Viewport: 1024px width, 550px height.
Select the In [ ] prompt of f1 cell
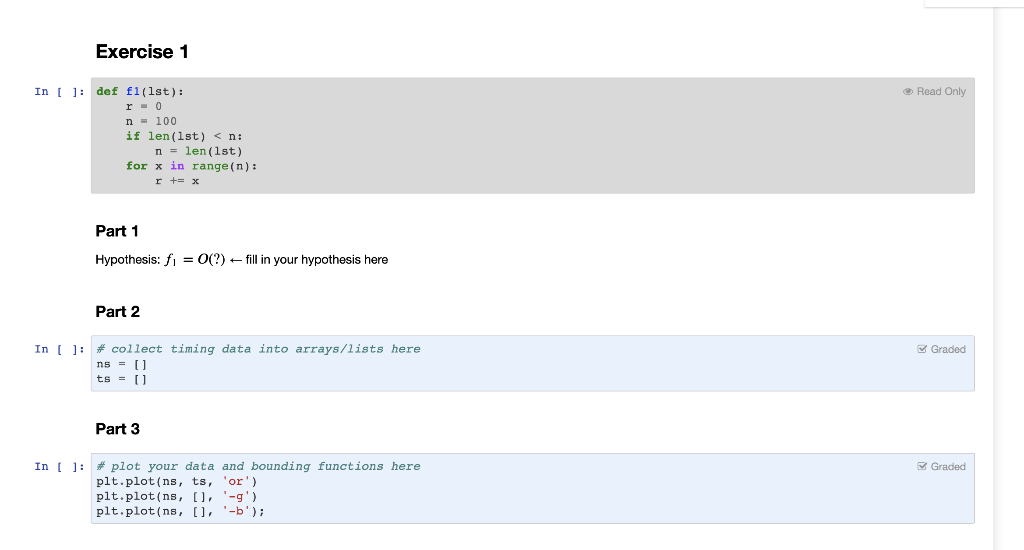[x=59, y=91]
